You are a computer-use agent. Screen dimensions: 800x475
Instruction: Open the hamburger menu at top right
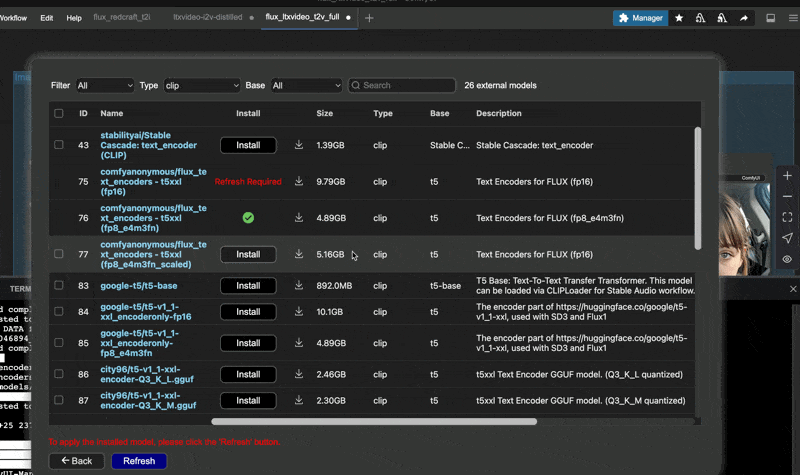(x=793, y=18)
